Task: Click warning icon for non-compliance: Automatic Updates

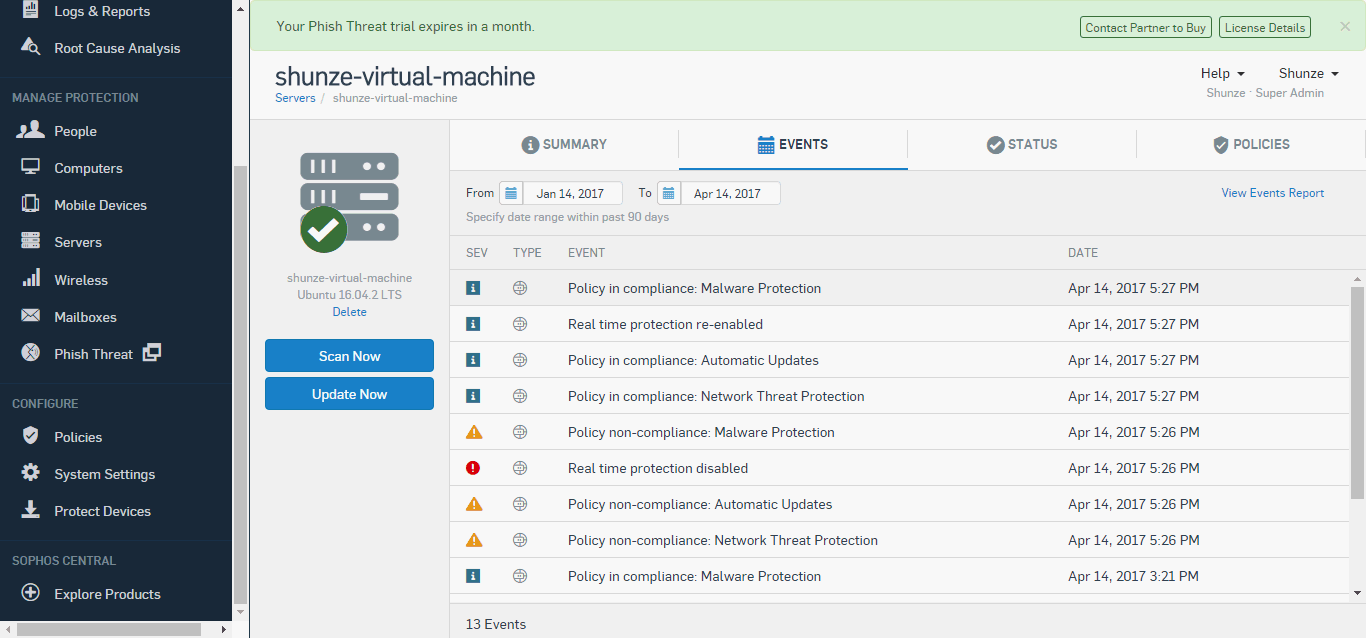Action: tap(474, 504)
